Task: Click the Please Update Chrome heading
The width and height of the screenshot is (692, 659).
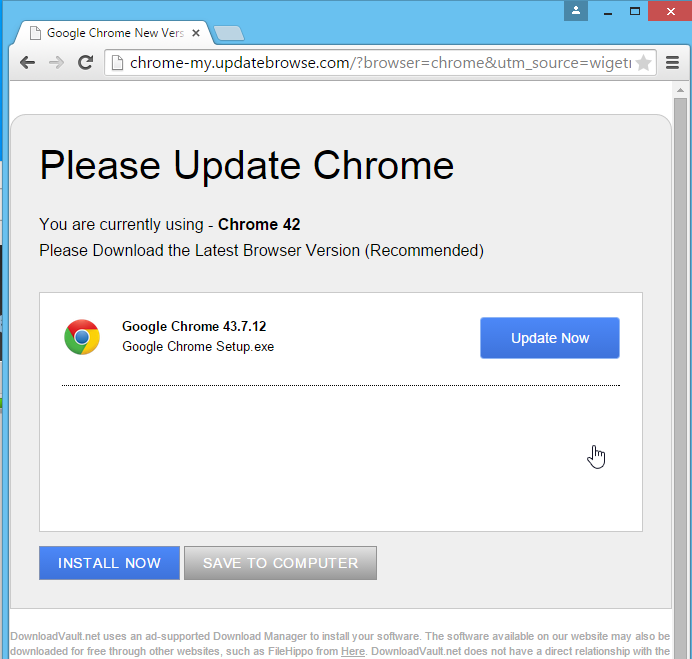Action: (247, 166)
